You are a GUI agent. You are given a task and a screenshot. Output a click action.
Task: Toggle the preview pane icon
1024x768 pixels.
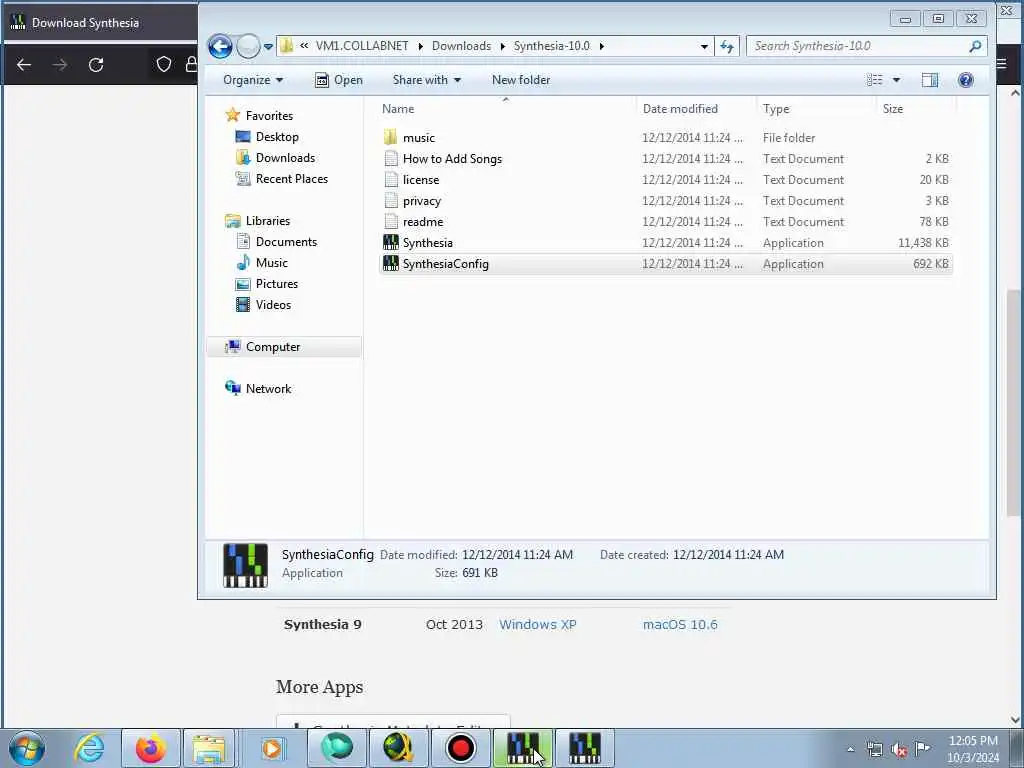(930, 80)
